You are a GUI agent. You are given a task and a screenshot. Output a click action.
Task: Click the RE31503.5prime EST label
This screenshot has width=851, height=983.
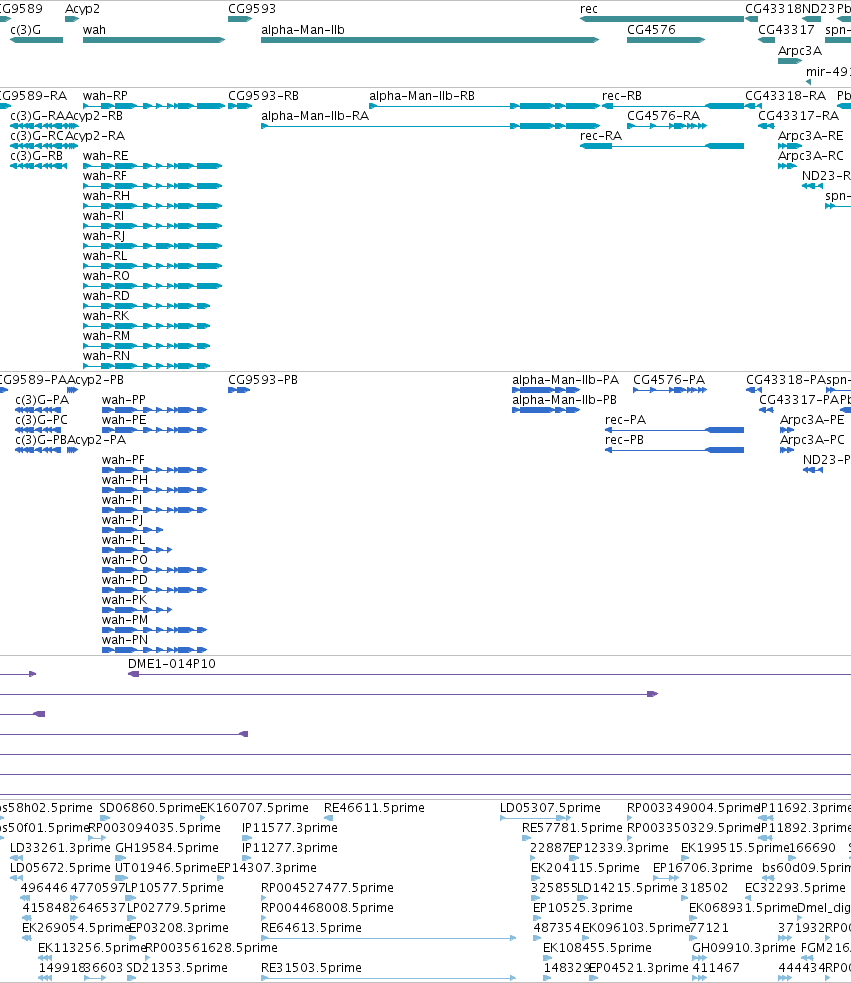coord(311,969)
